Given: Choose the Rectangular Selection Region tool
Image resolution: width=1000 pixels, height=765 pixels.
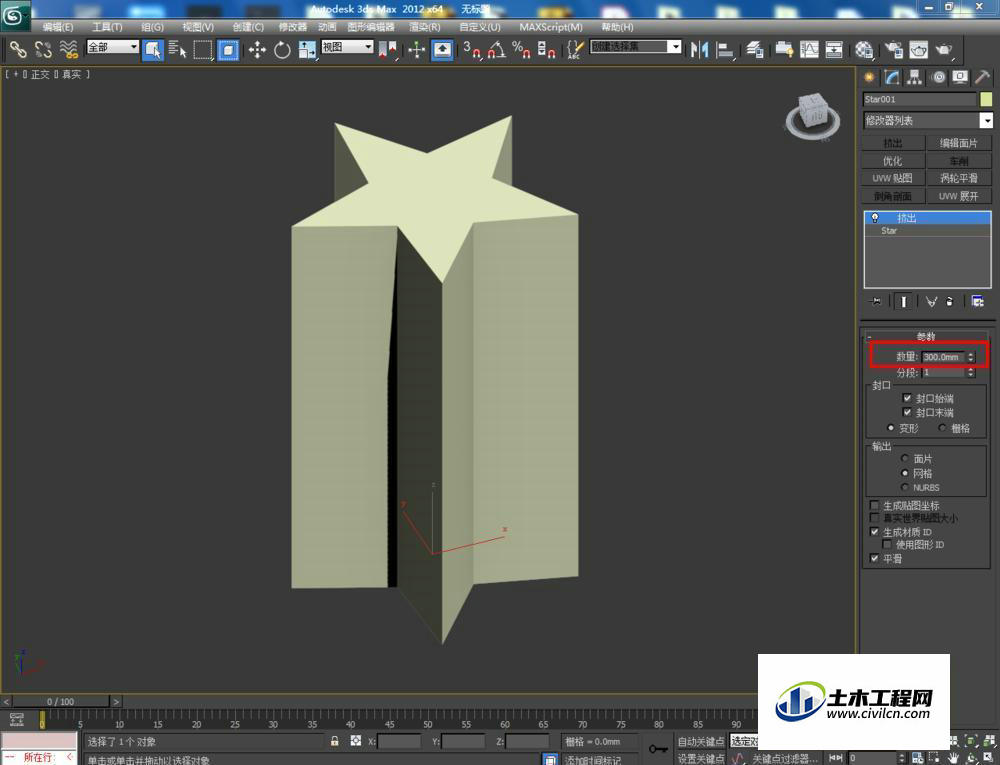Looking at the screenshot, I should (x=203, y=50).
